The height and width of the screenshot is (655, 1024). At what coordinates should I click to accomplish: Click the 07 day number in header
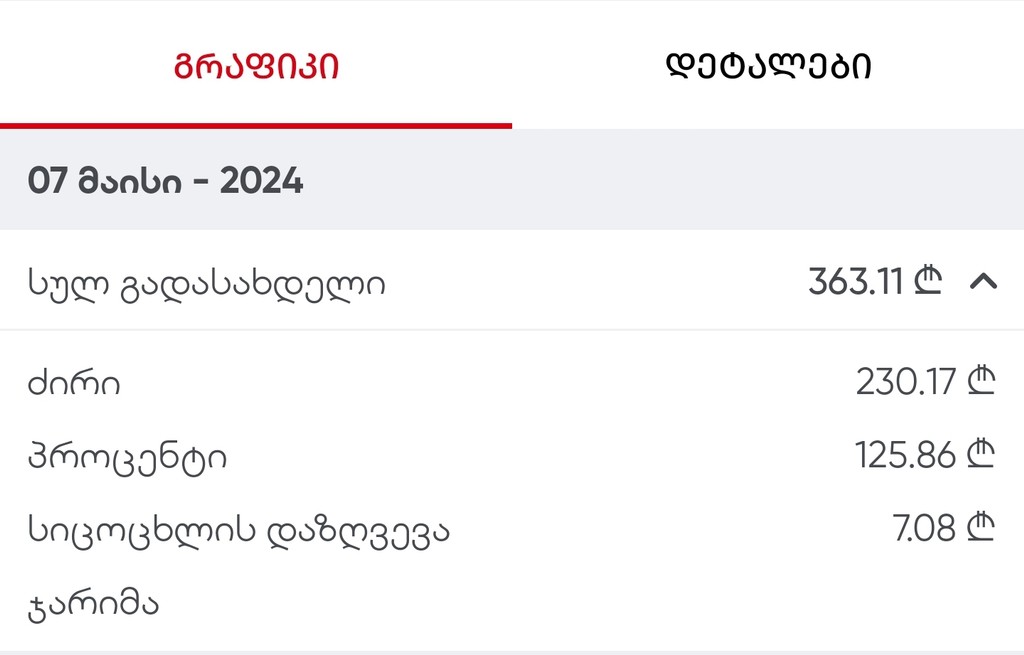47,180
